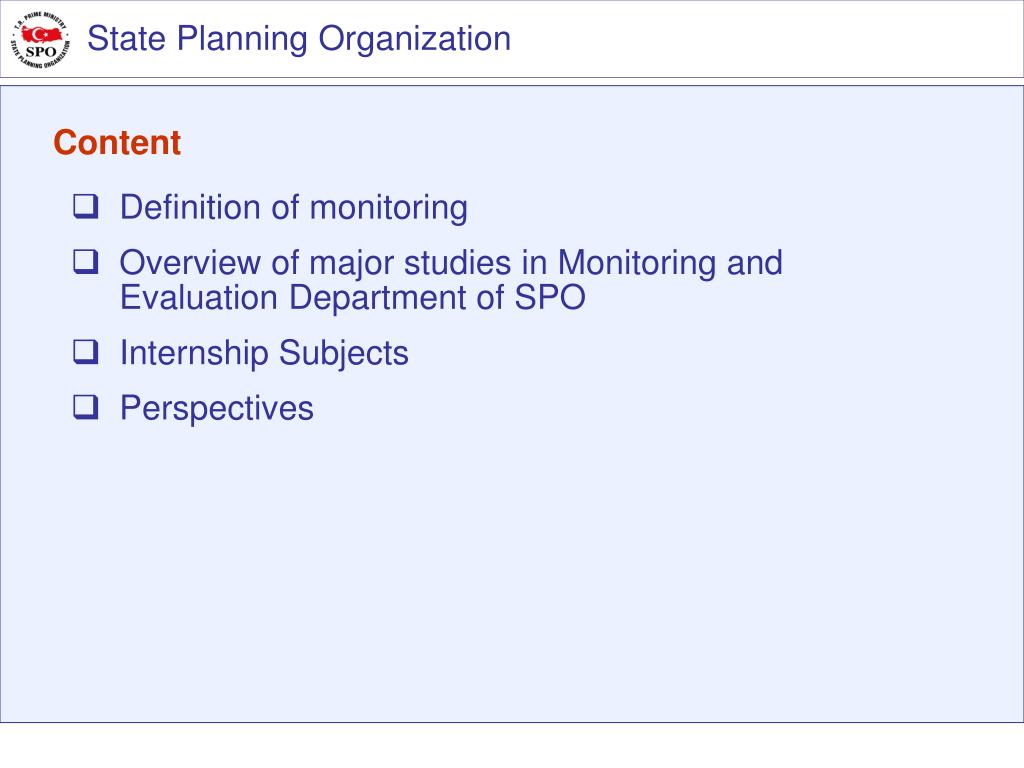Click the State Planning Organization title
The width and height of the screenshot is (1024, 768).
pos(298,39)
